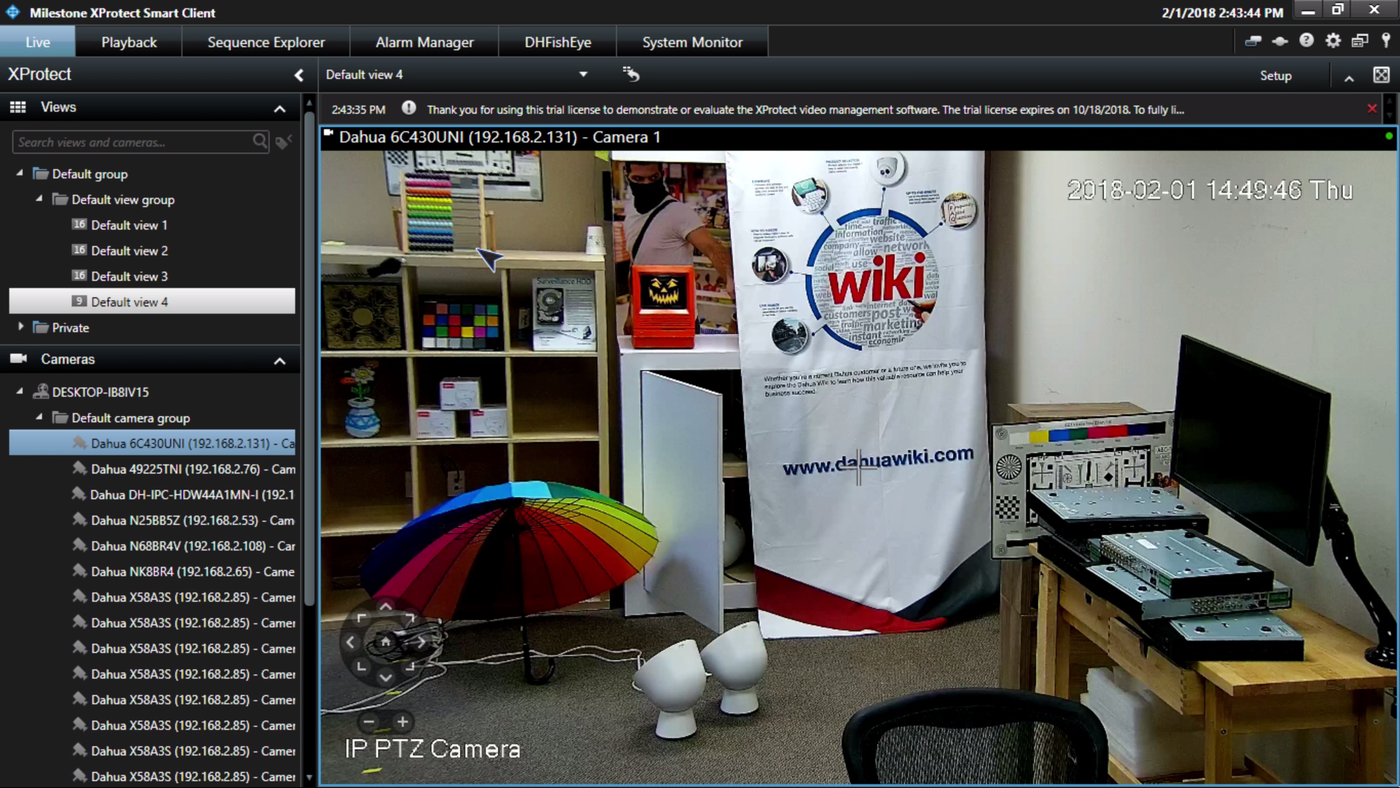The image size is (1400, 788).
Task: Open the Alarm Manager tab
Action: pos(424,42)
